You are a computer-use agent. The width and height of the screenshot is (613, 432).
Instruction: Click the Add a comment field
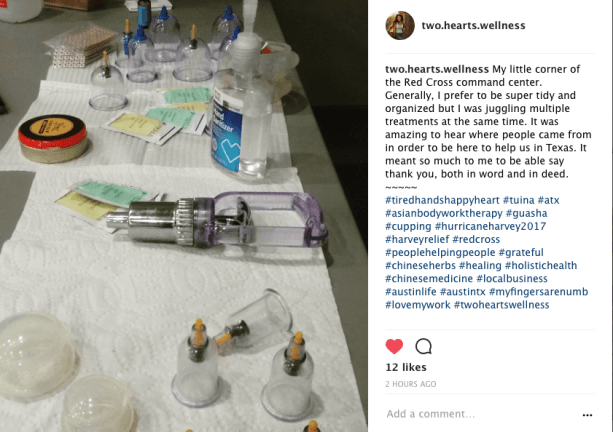479,414
